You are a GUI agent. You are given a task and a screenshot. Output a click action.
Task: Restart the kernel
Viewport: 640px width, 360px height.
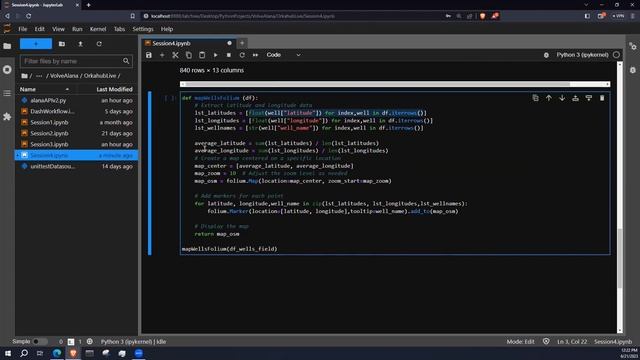tap(242, 55)
